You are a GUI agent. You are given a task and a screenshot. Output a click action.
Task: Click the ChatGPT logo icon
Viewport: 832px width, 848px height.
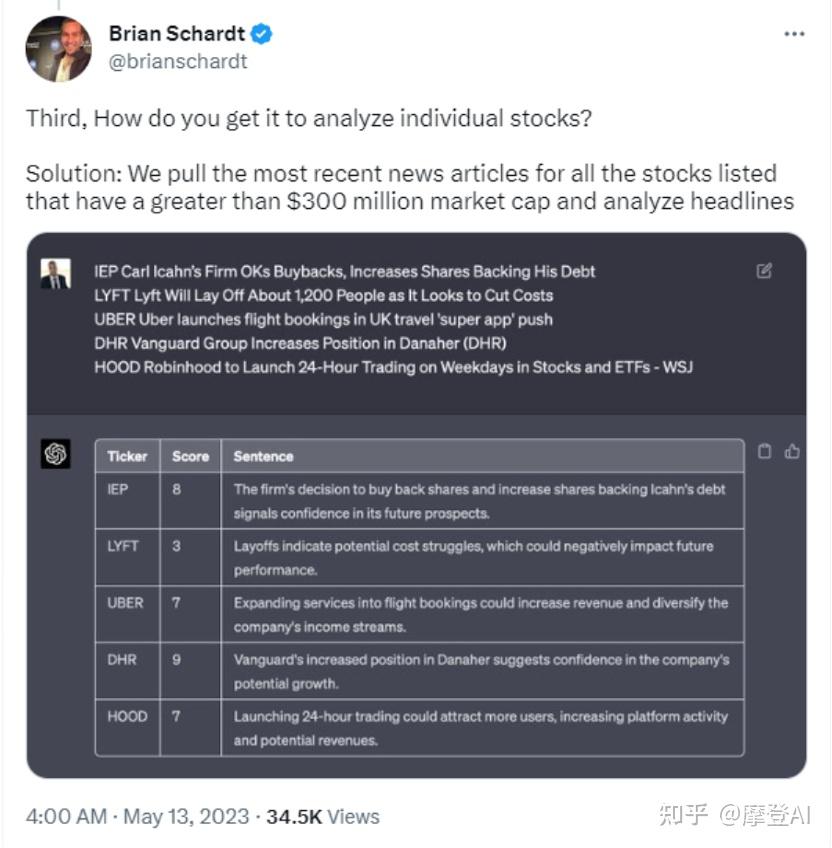(56, 454)
